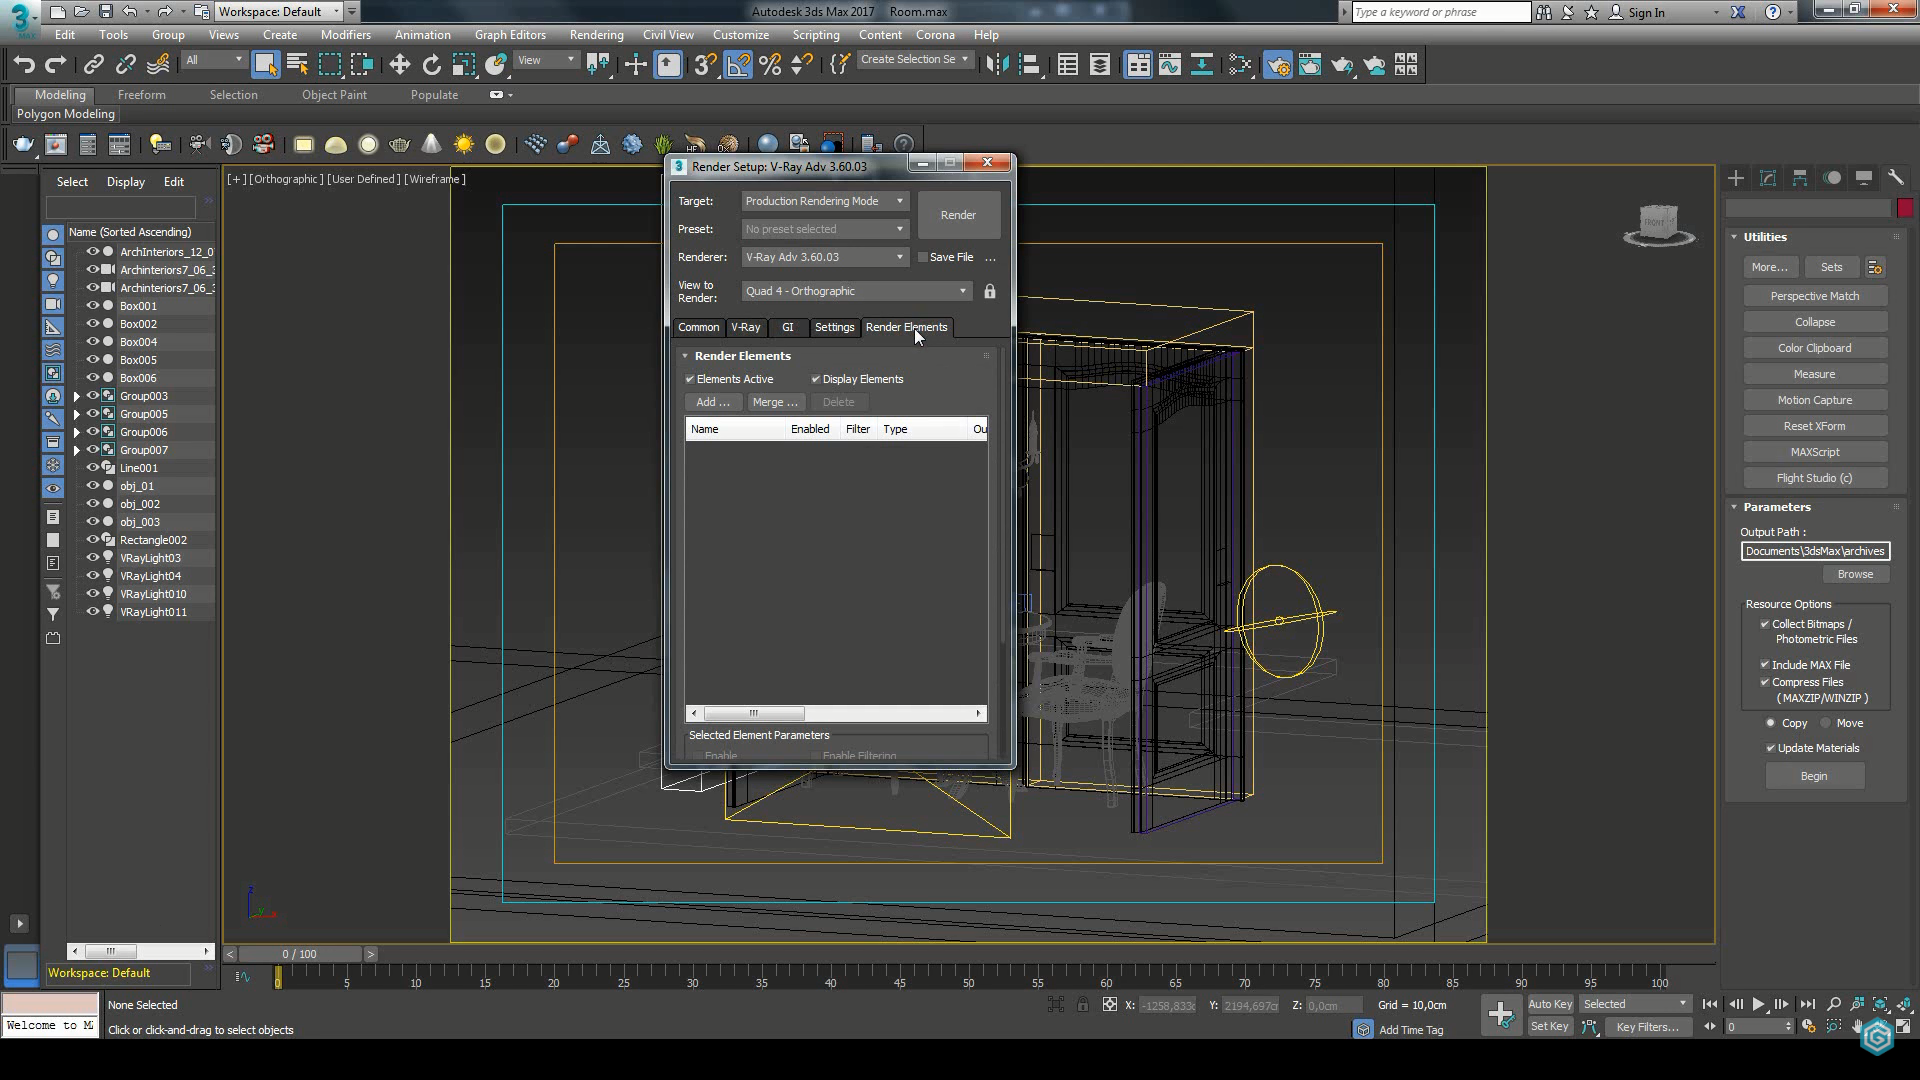Open the Target rendering mode dropdown
Image resolution: width=1920 pixels, height=1080 pixels.
pos(825,201)
